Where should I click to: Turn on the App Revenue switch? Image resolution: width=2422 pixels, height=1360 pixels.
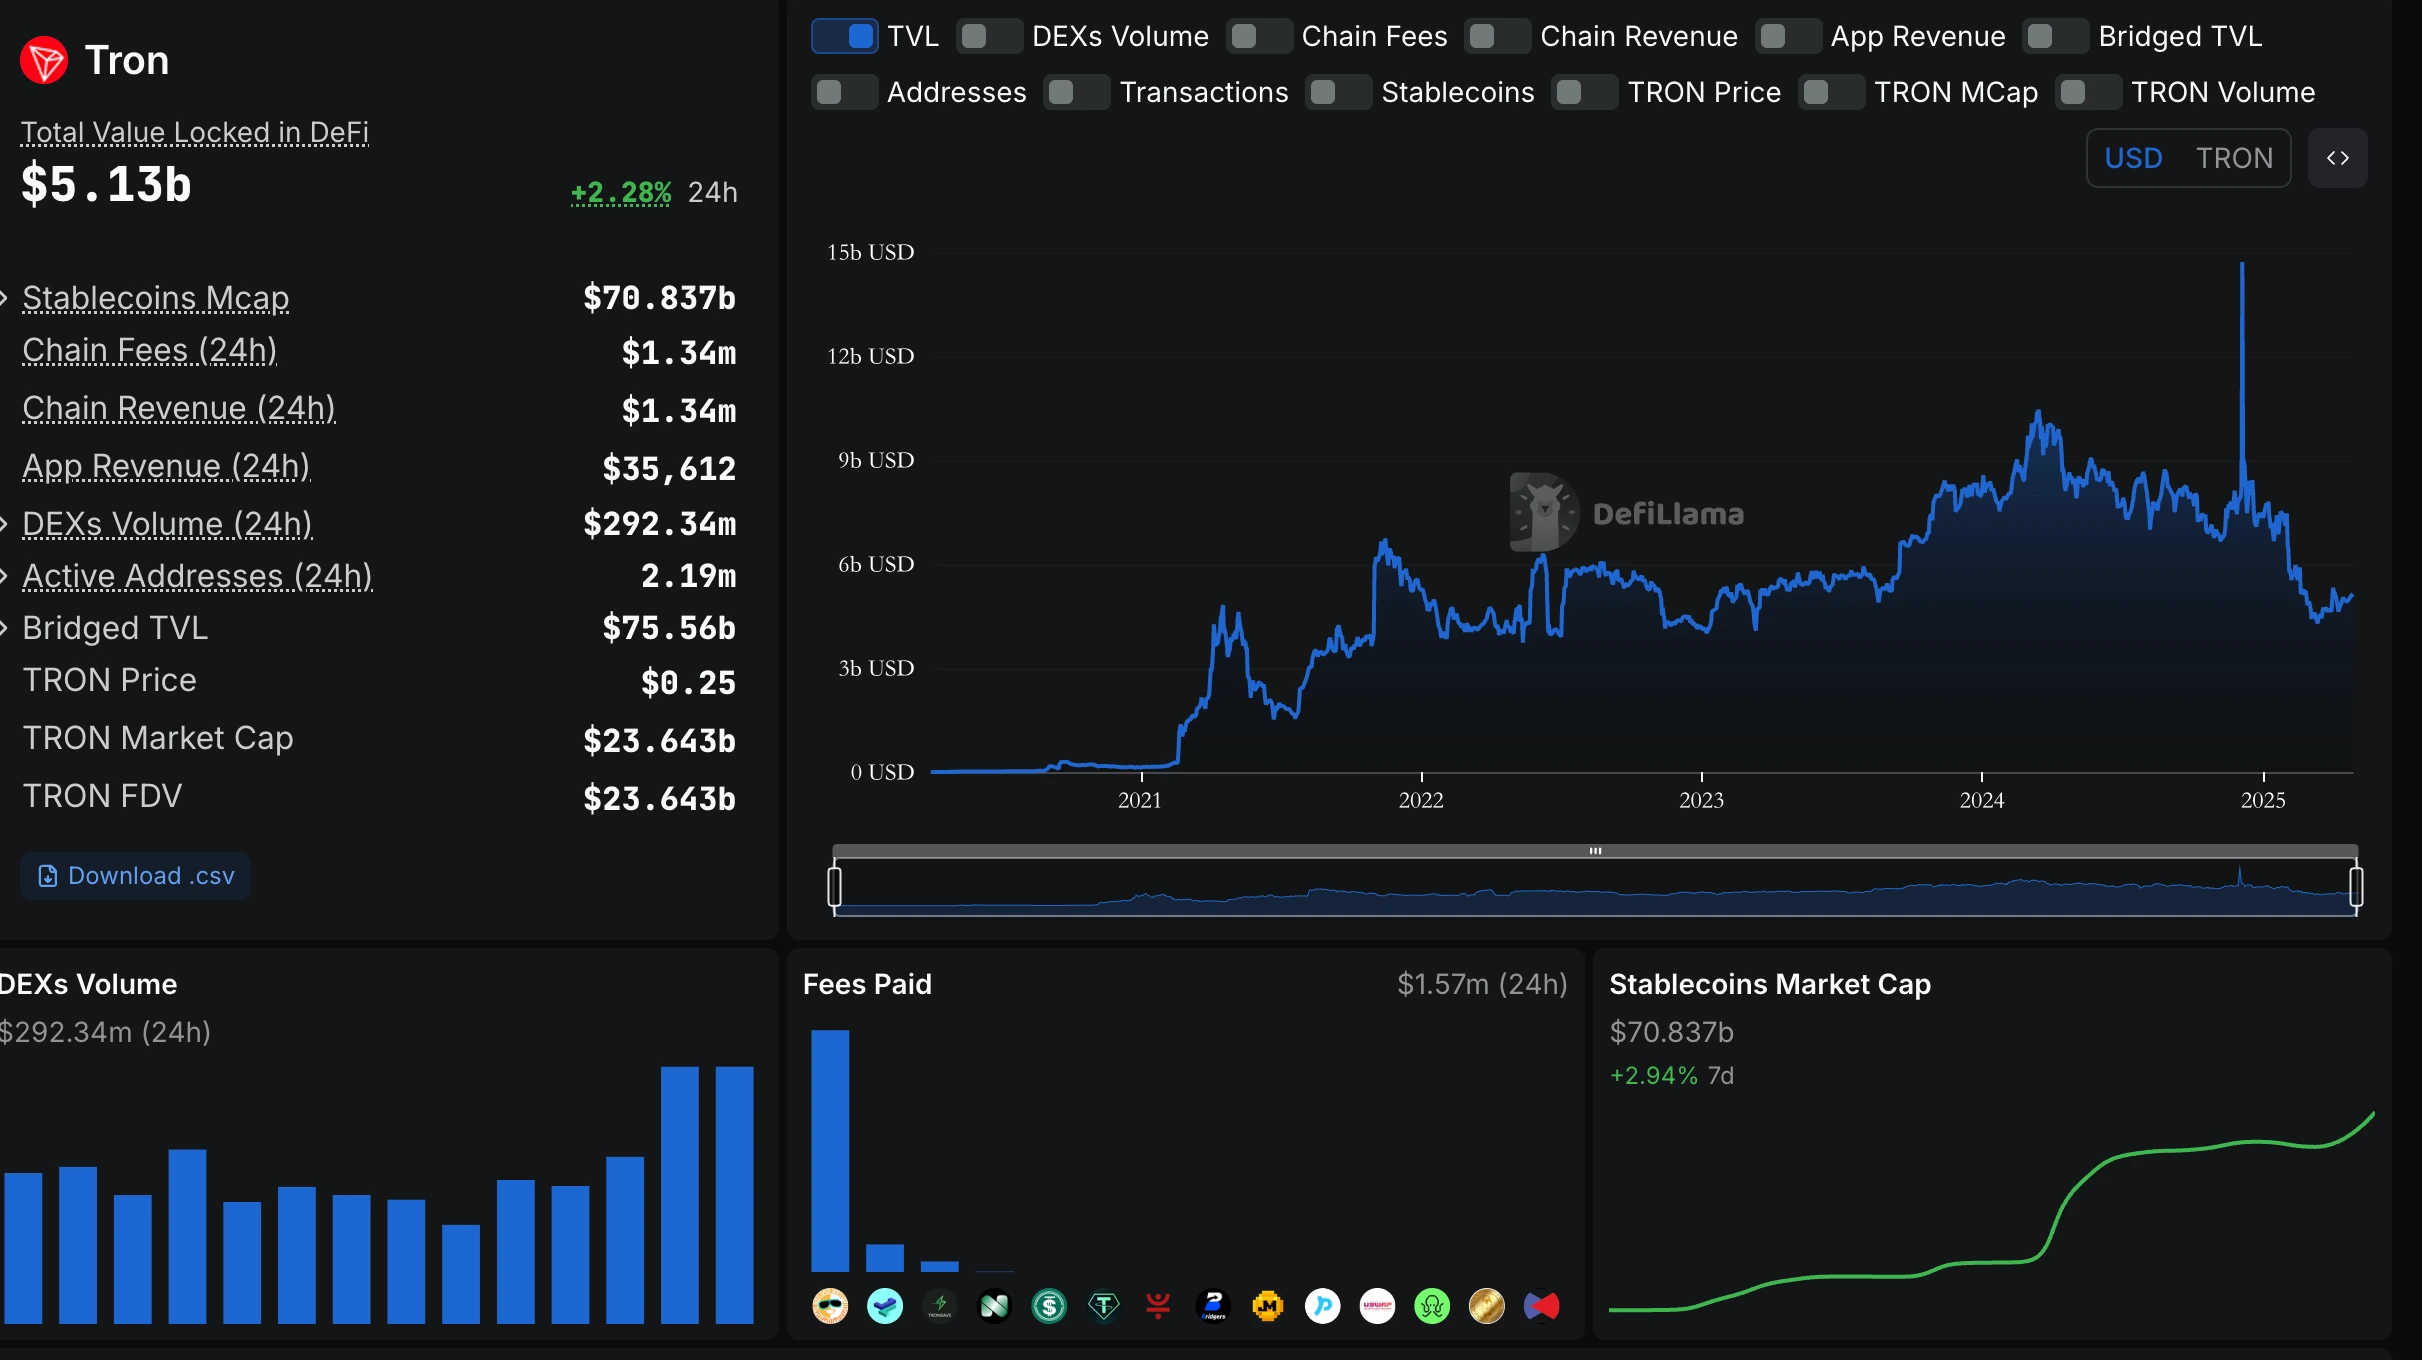tap(1788, 36)
